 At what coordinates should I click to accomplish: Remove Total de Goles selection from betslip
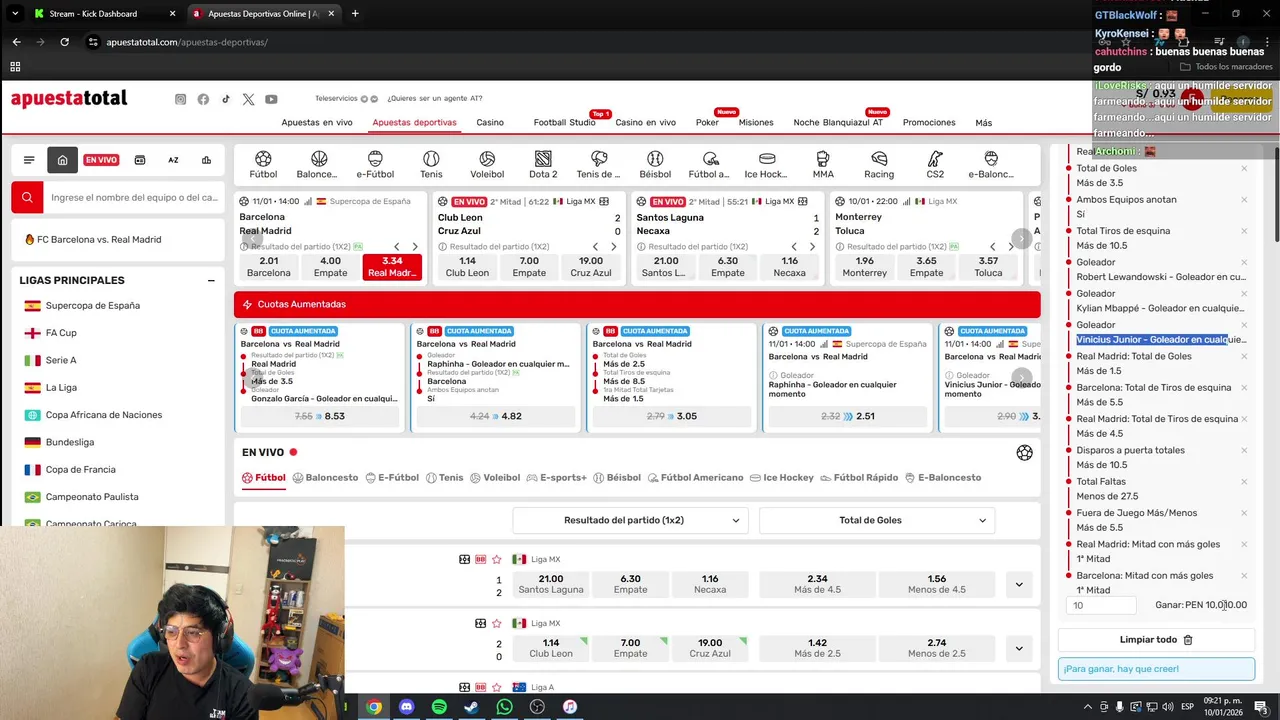click(1244, 168)
